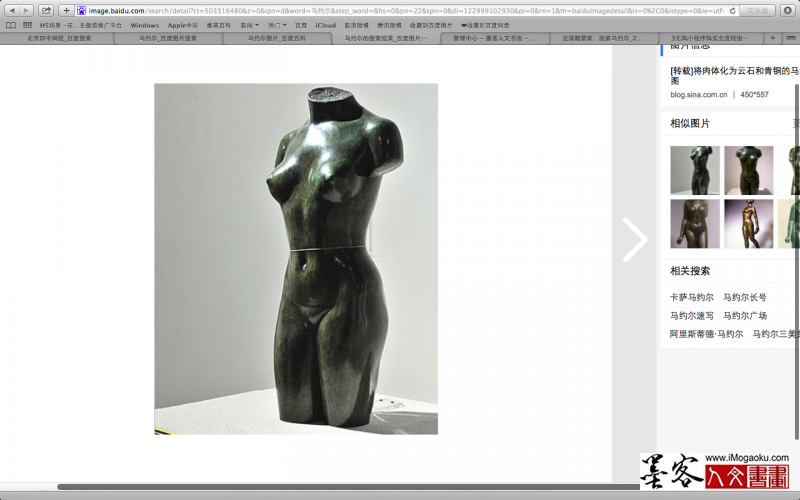This screenshot has width=800, height=500.
Task: Search related term 卡萨马约尔
Action: [692, 297]
